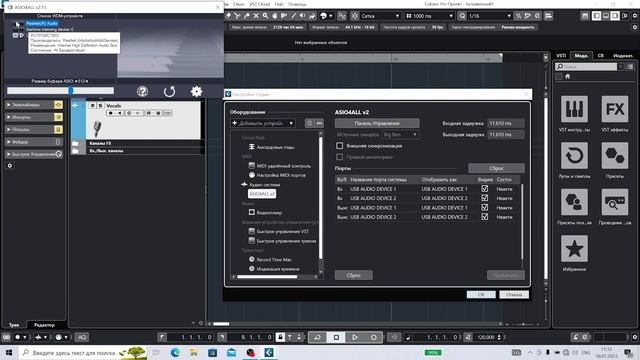Open Microsoft Edge from taskbar
640x360 pixels.
coord(175,352)
